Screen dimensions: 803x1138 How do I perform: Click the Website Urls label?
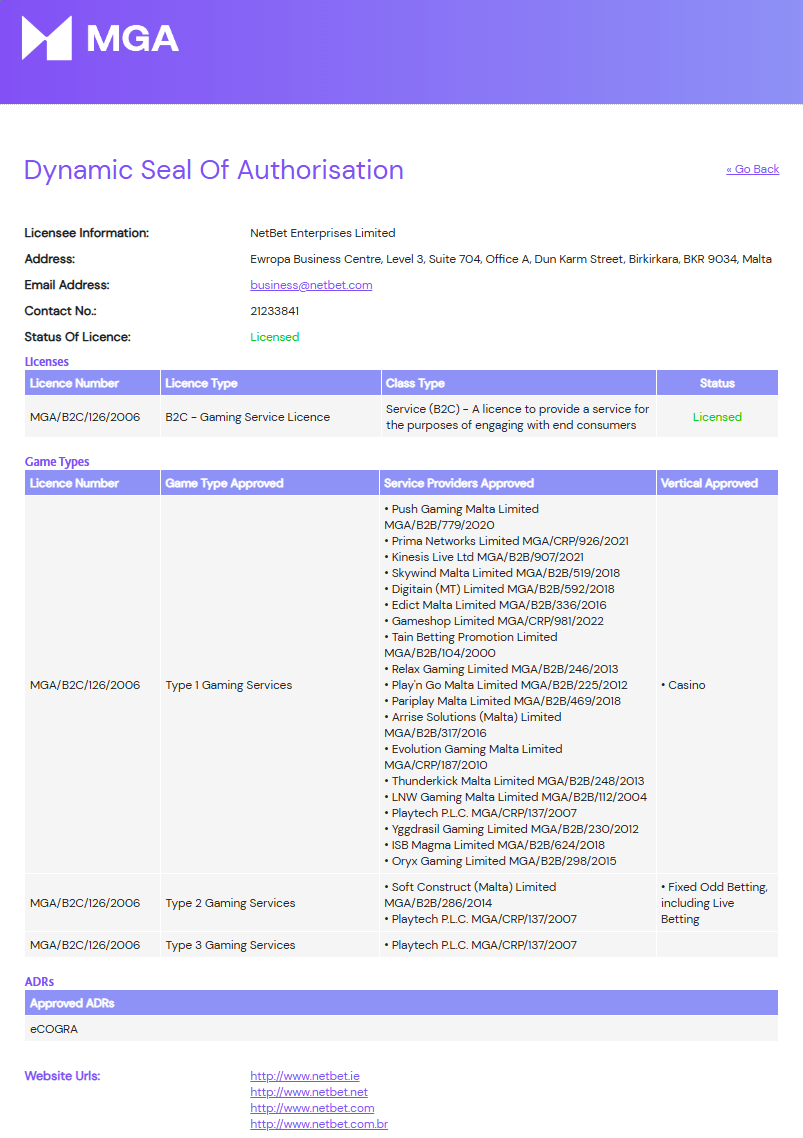click(x=62, y=1076)
